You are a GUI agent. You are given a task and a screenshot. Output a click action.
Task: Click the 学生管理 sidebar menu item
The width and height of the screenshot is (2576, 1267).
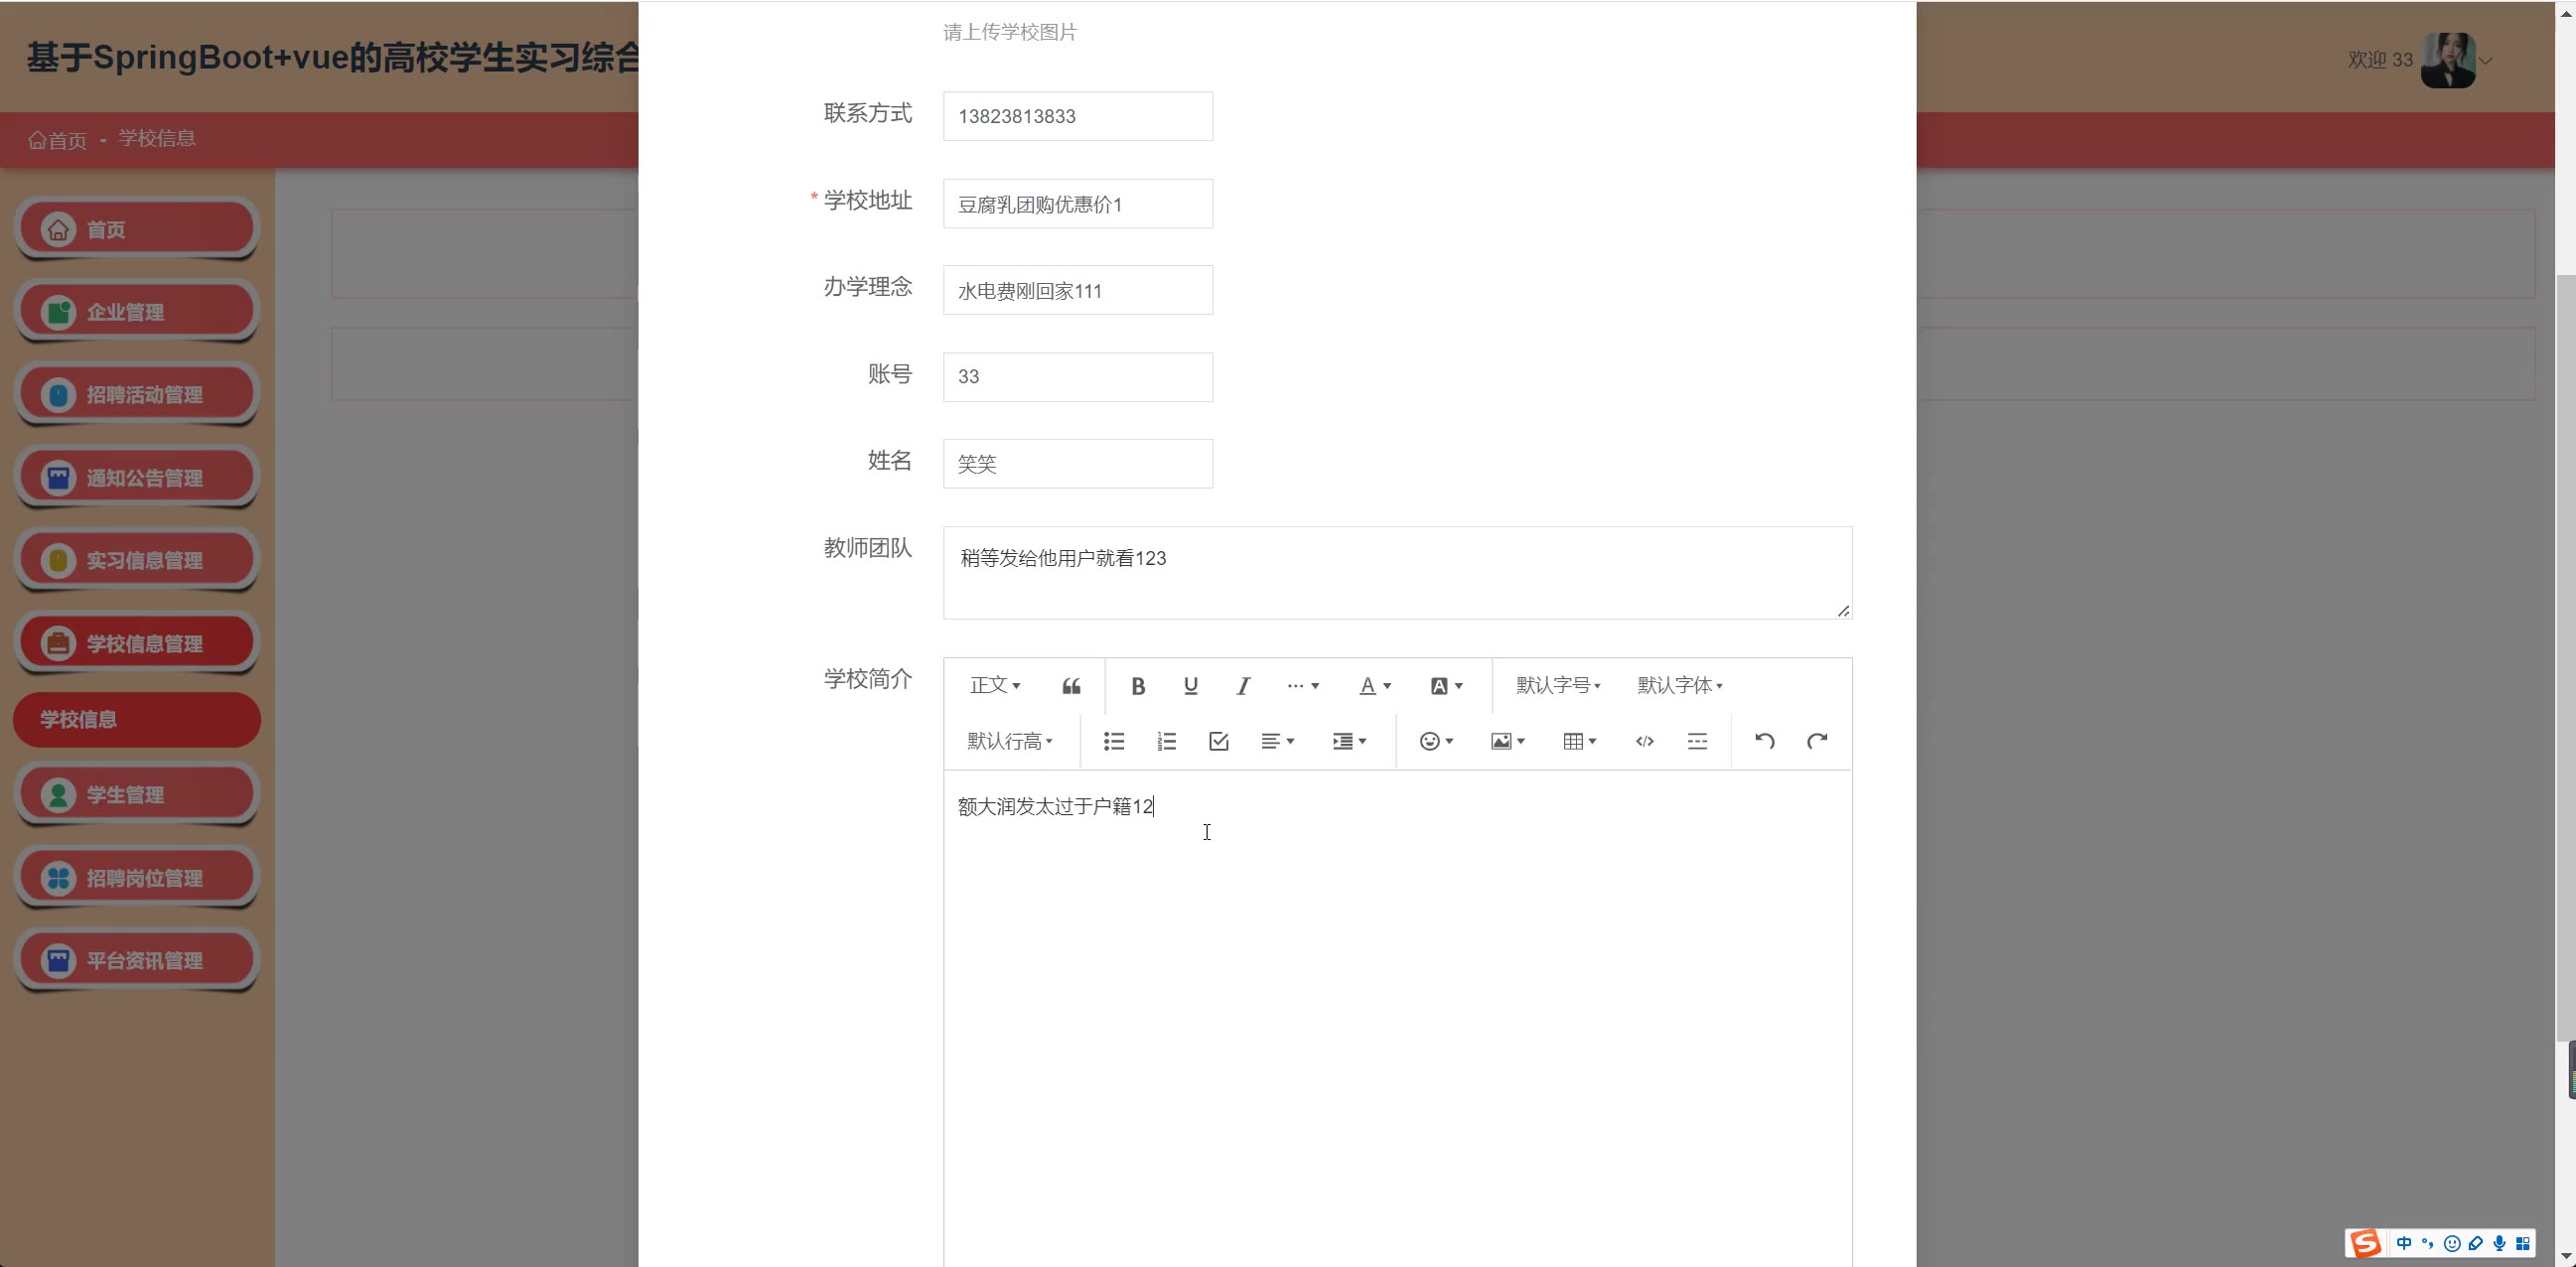137,795
